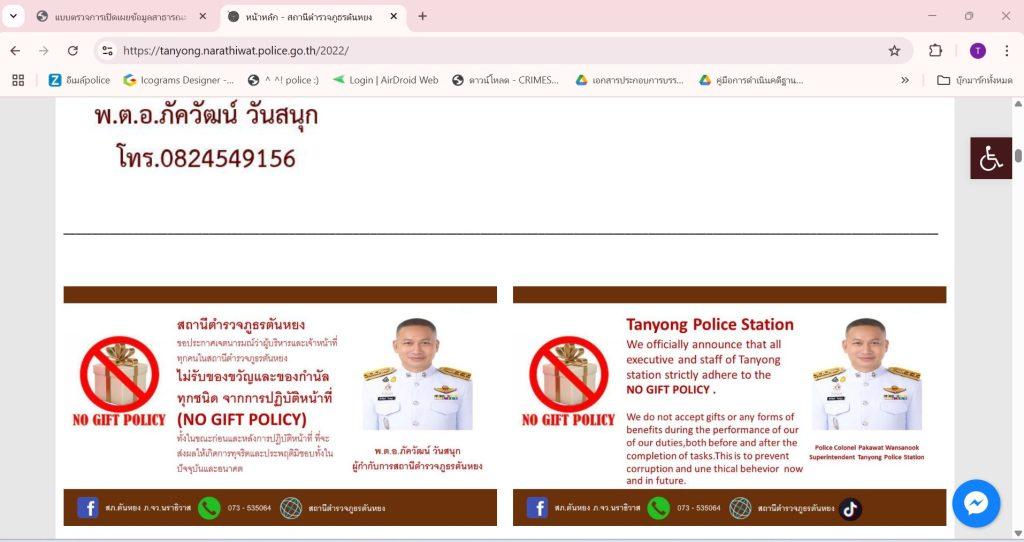Open a new browser tab
This screenshot has height=542, width=1024.
click(423, 16)
